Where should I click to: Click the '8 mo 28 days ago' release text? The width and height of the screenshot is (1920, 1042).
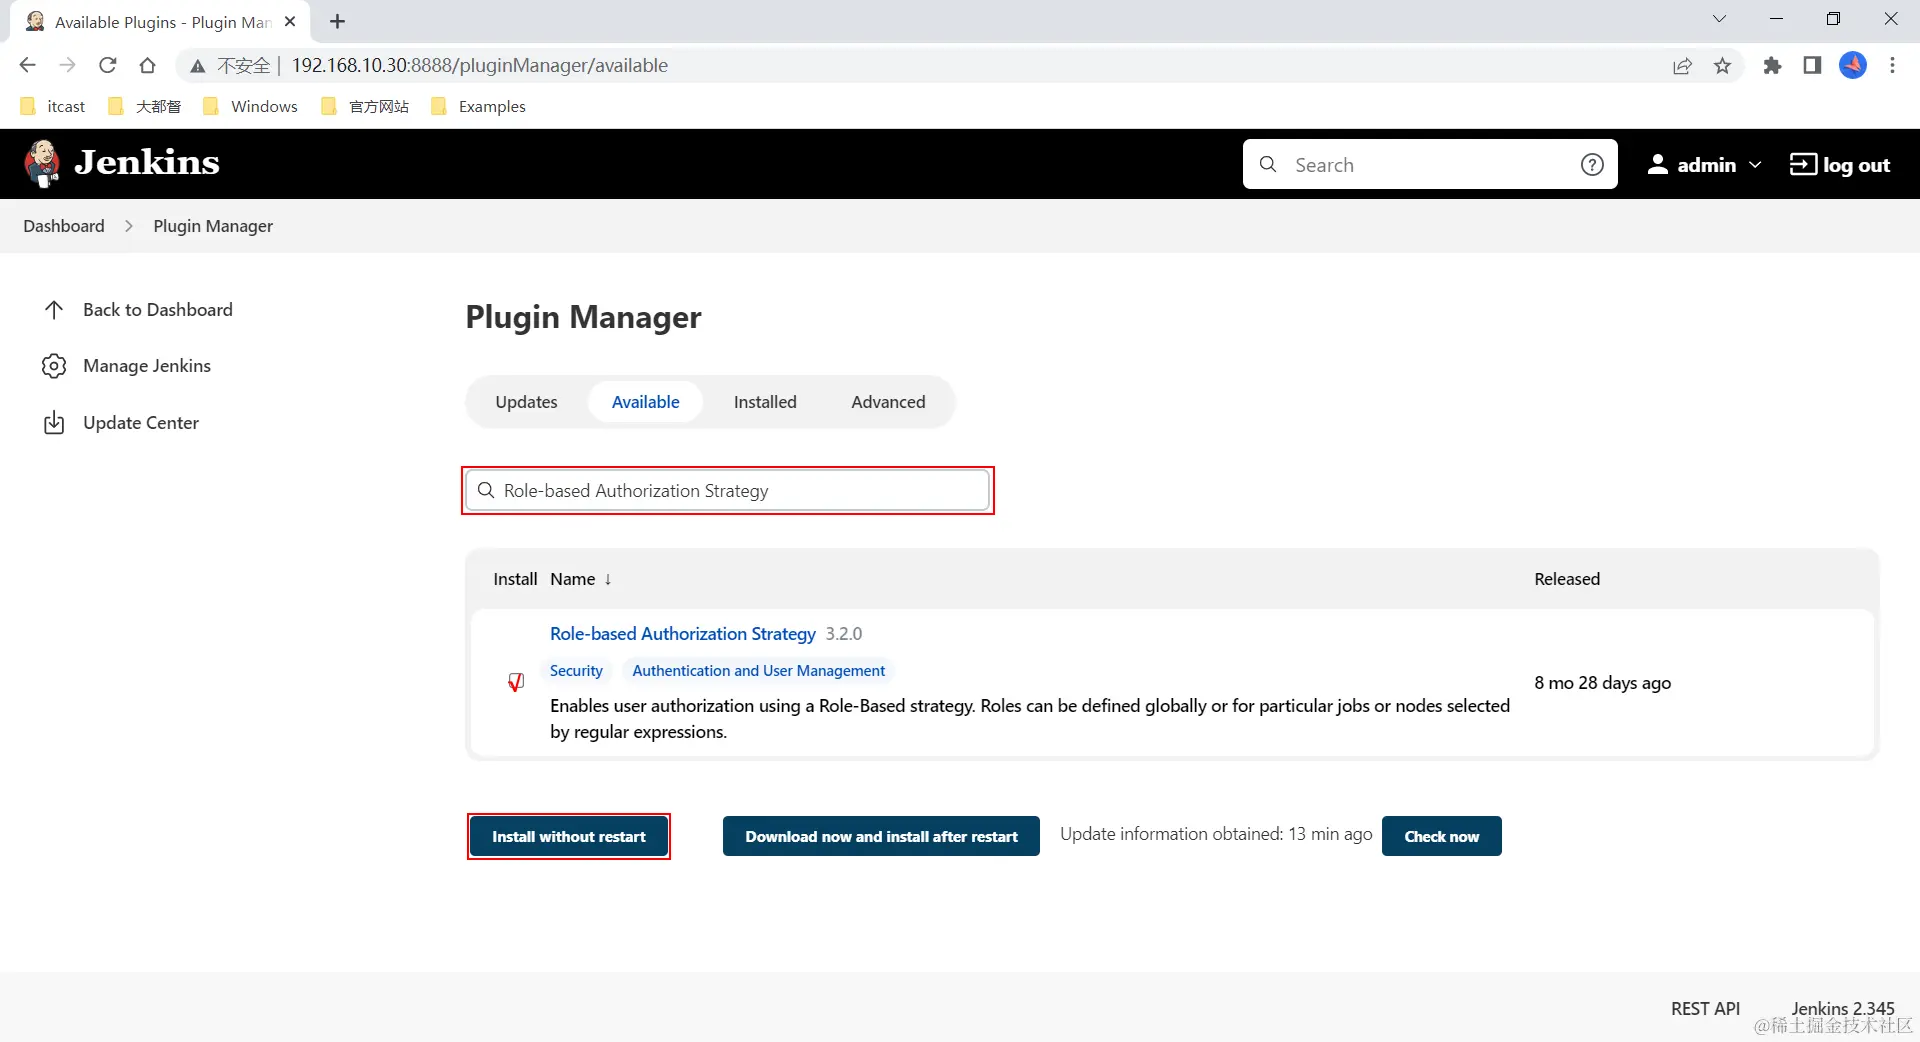(x=1603, y=683)
